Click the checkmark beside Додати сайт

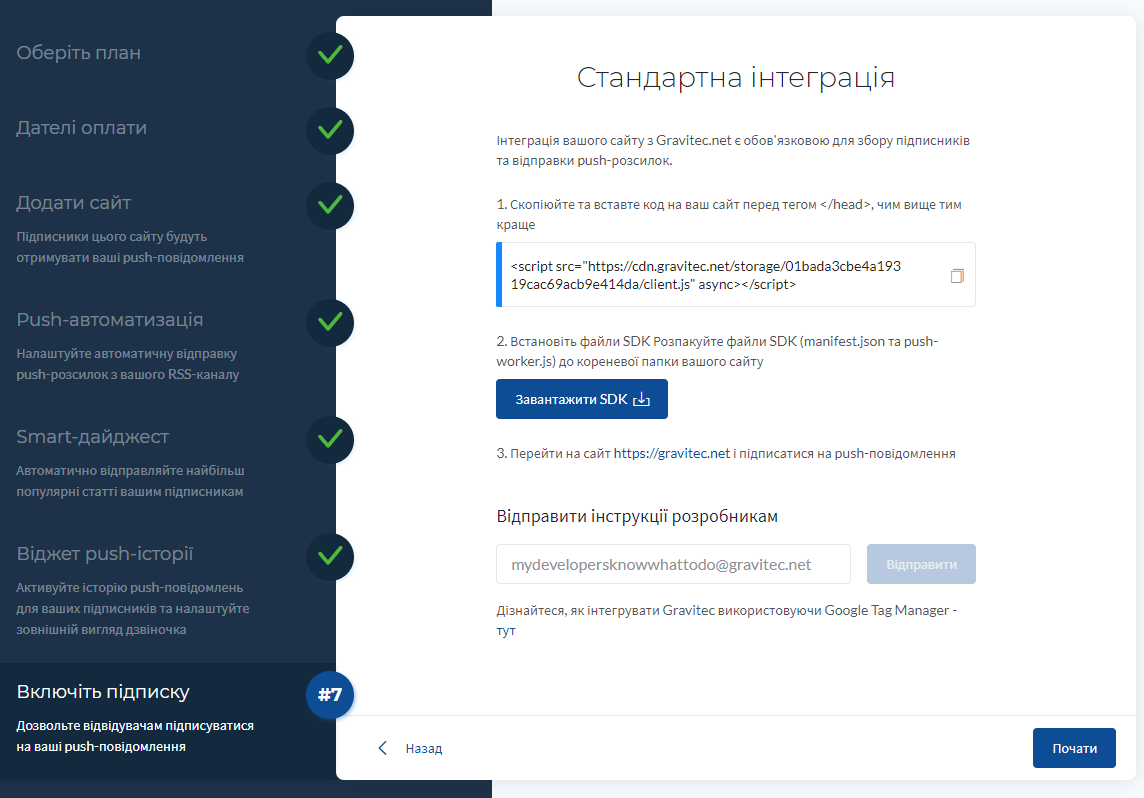331,206
